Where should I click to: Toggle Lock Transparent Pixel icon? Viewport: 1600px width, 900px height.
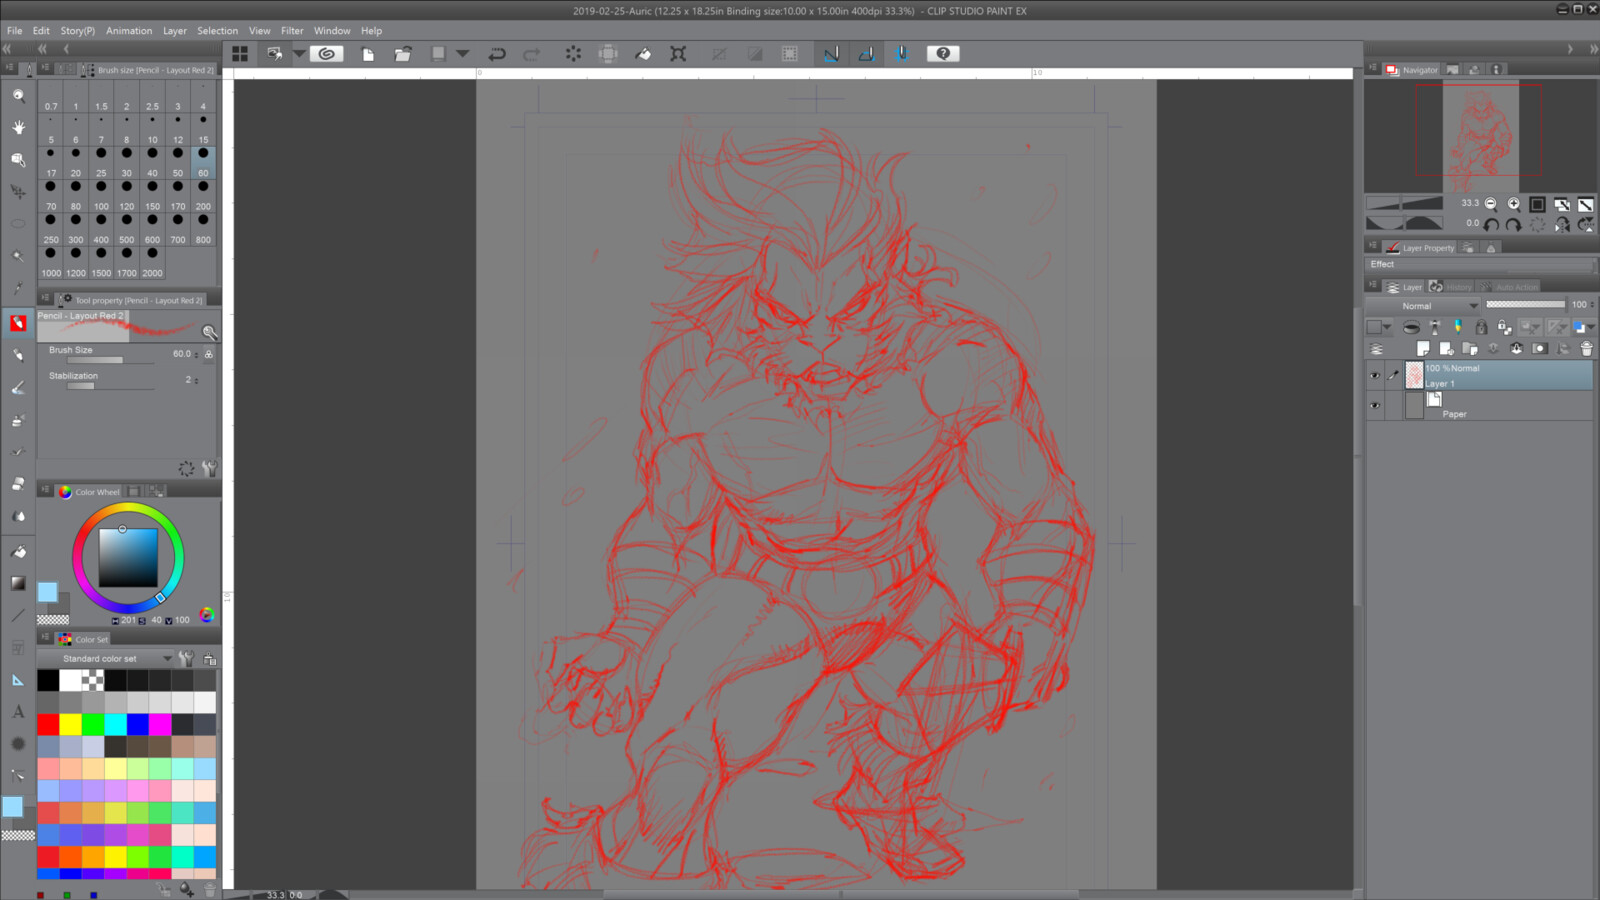point(1504,327)
